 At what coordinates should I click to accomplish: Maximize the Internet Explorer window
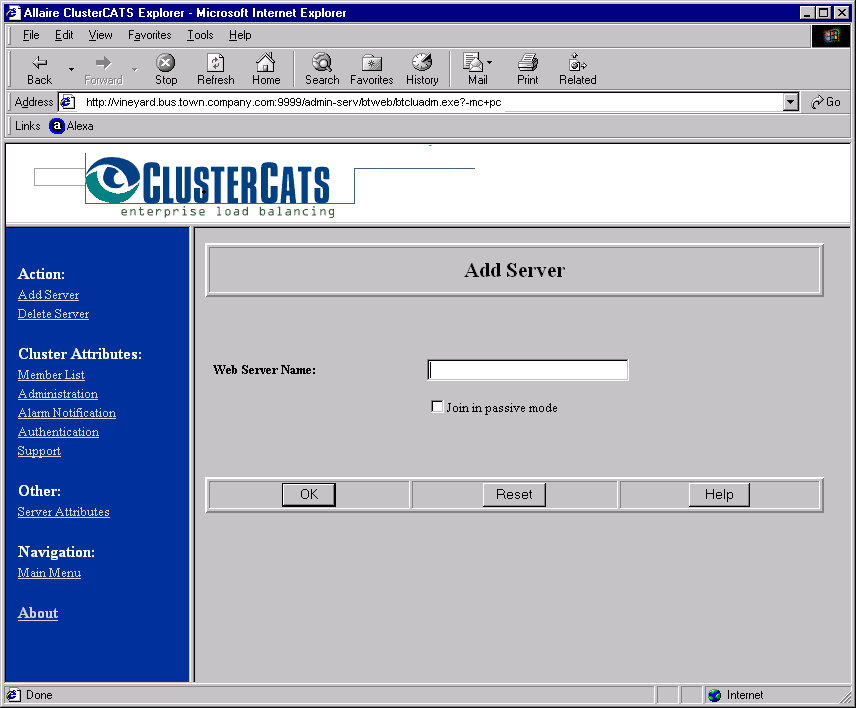point(824,13)
